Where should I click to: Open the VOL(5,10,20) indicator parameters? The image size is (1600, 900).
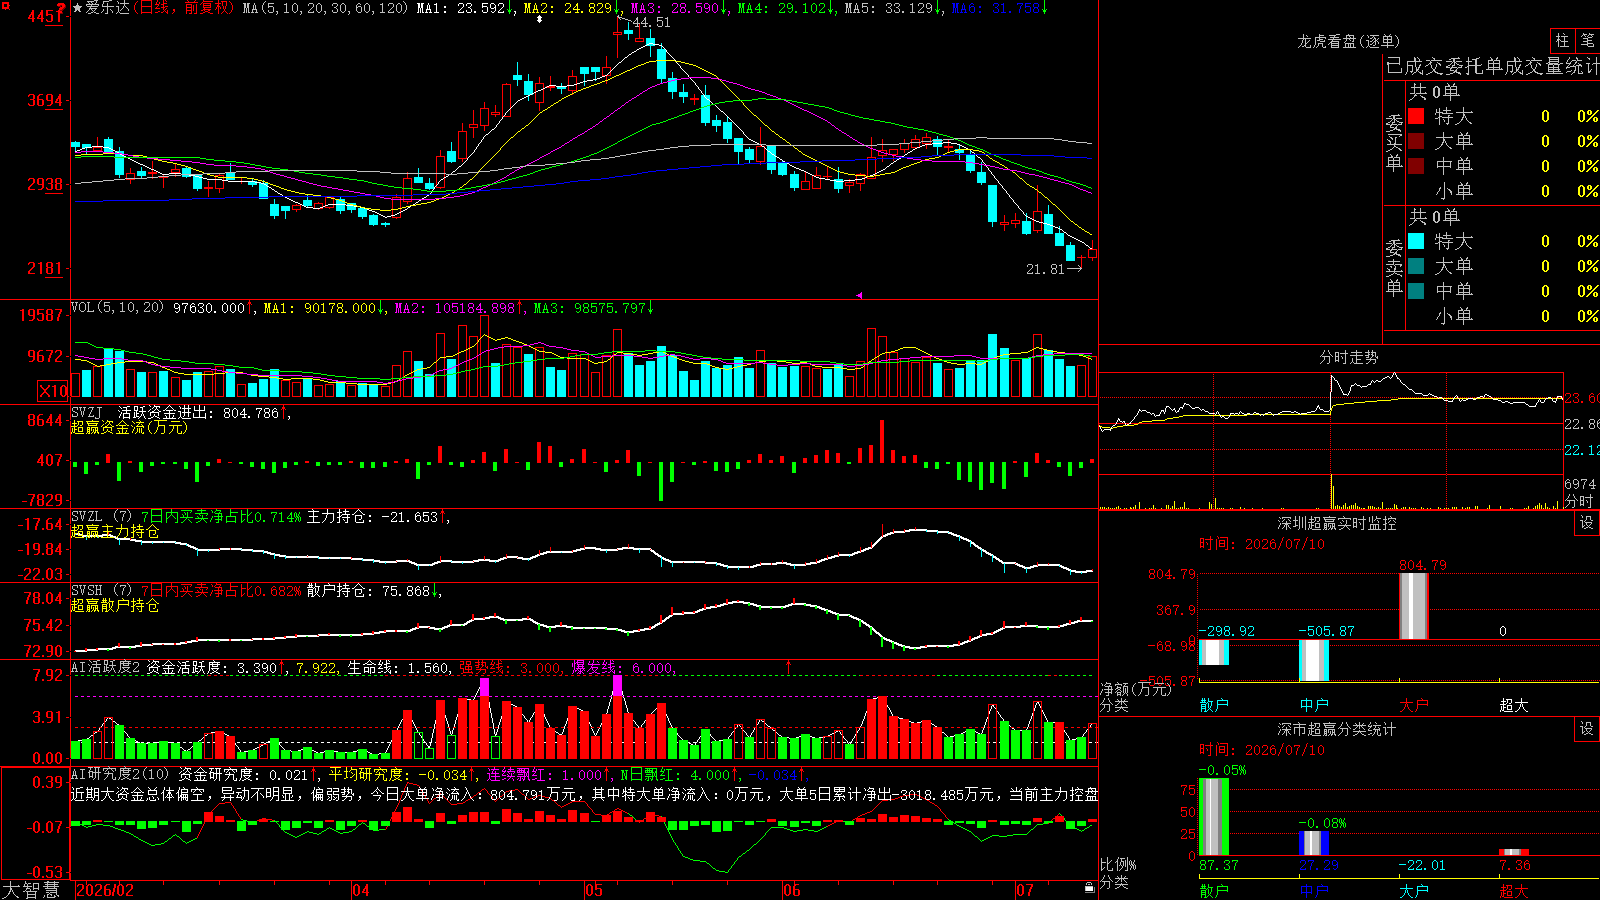click(118, 308)
